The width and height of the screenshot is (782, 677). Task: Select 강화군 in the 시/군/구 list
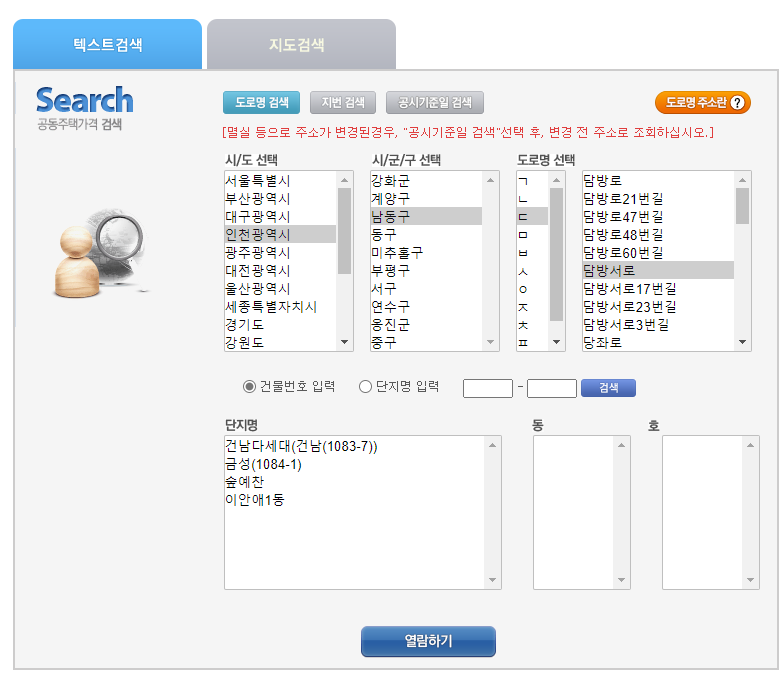click(426, 181)
